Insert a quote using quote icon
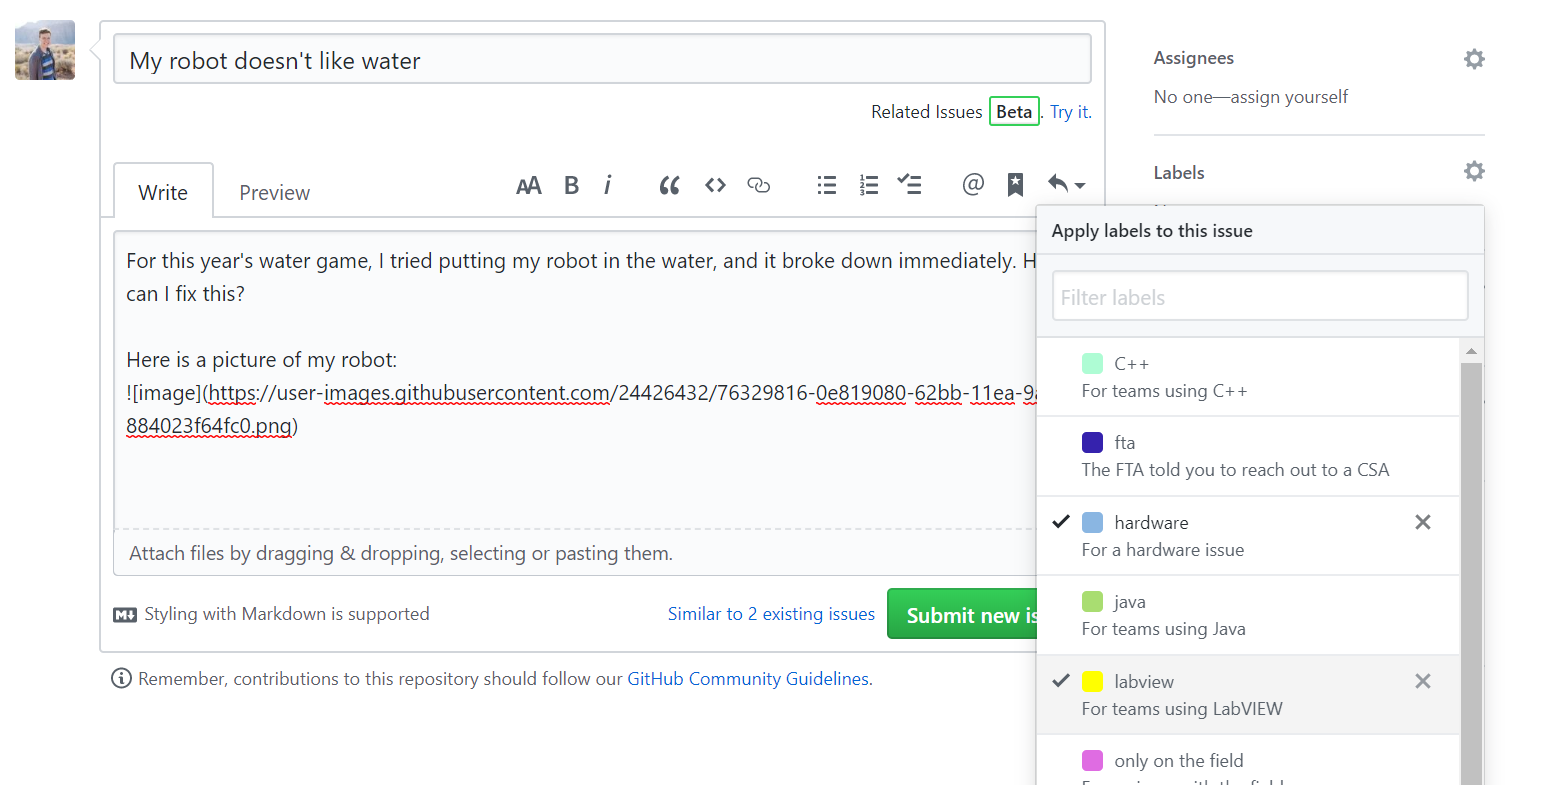The image size is (1553, 785). (670, 185)
